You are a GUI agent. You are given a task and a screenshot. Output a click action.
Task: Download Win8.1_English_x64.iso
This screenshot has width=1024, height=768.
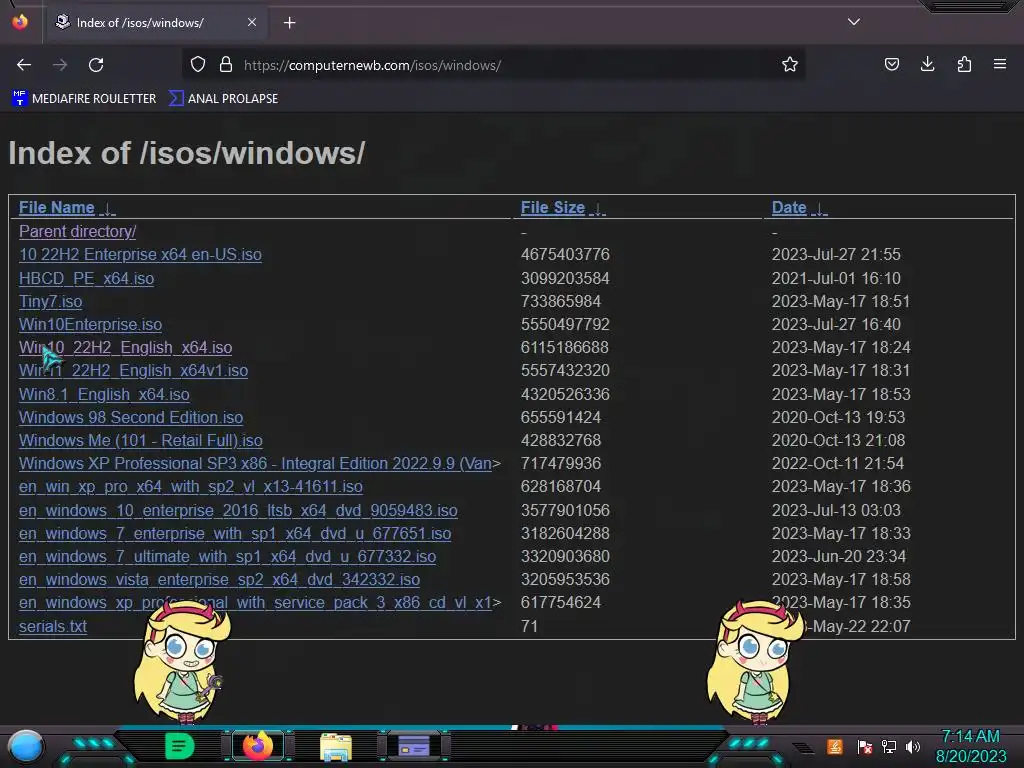pyautogui.click(x=104, y=394)
